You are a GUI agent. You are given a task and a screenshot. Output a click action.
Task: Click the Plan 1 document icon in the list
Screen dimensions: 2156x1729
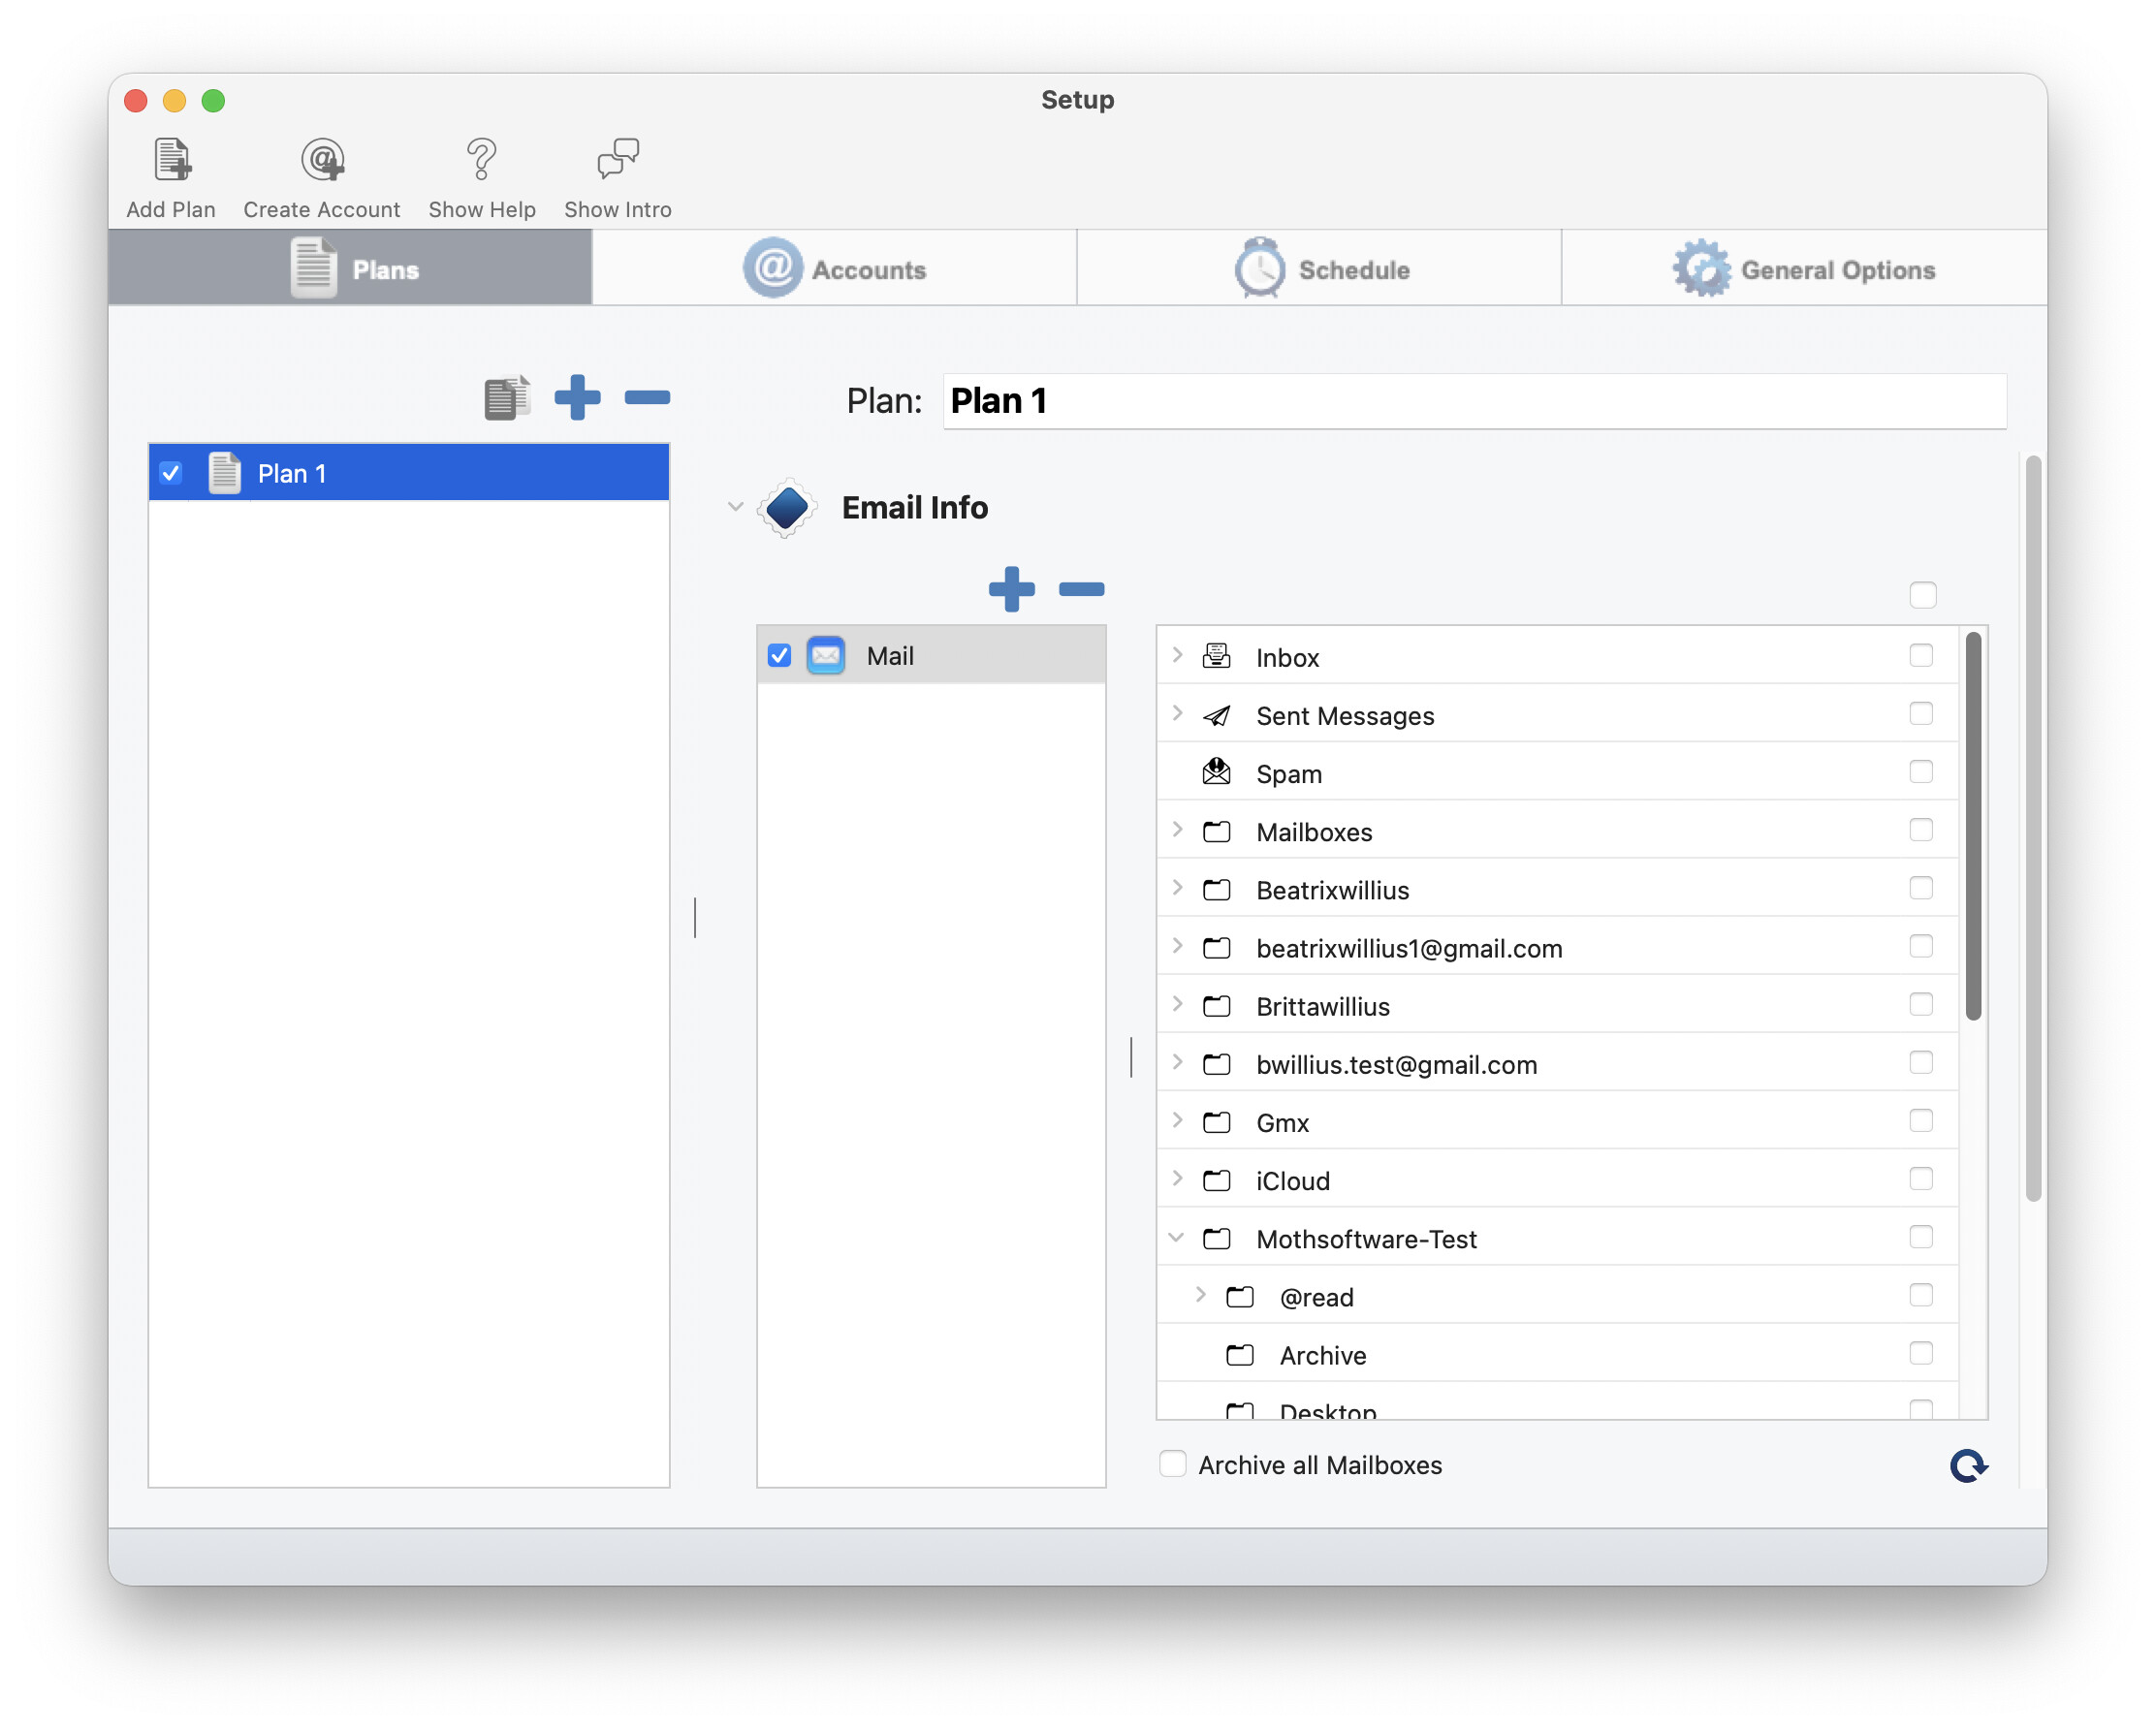(224, 472)
